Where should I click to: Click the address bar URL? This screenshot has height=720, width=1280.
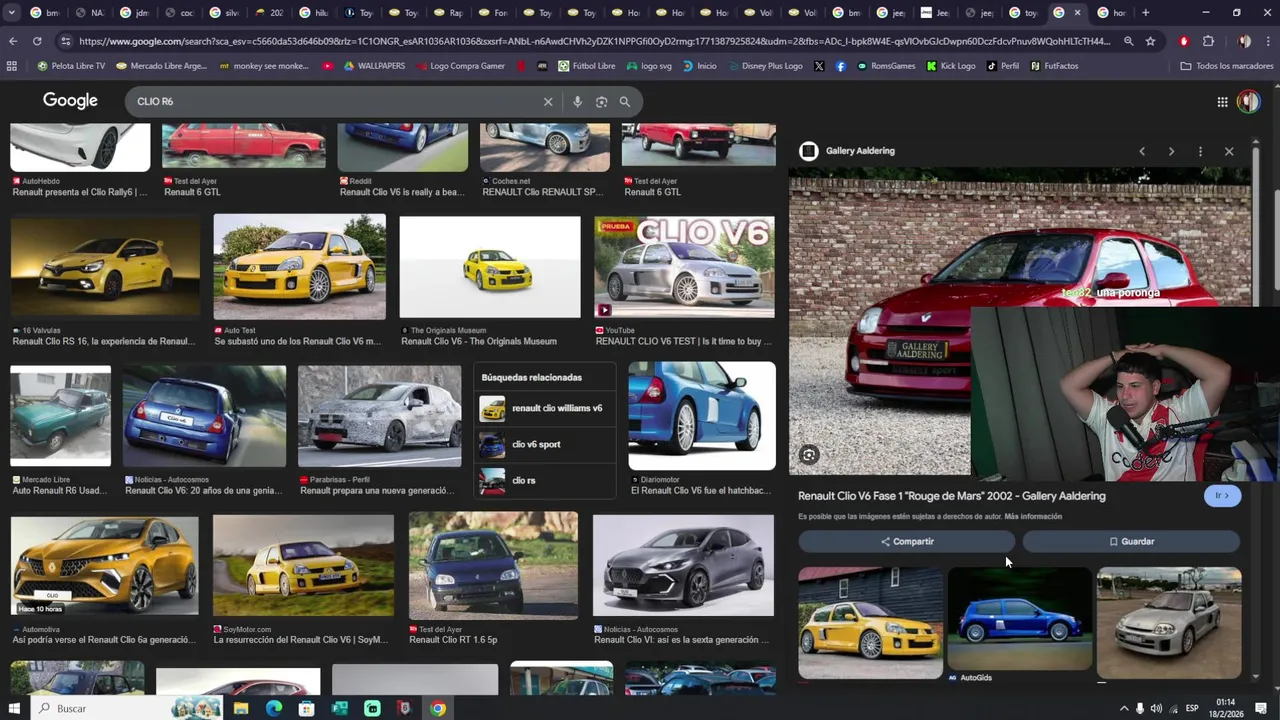(x=595, y=41)
